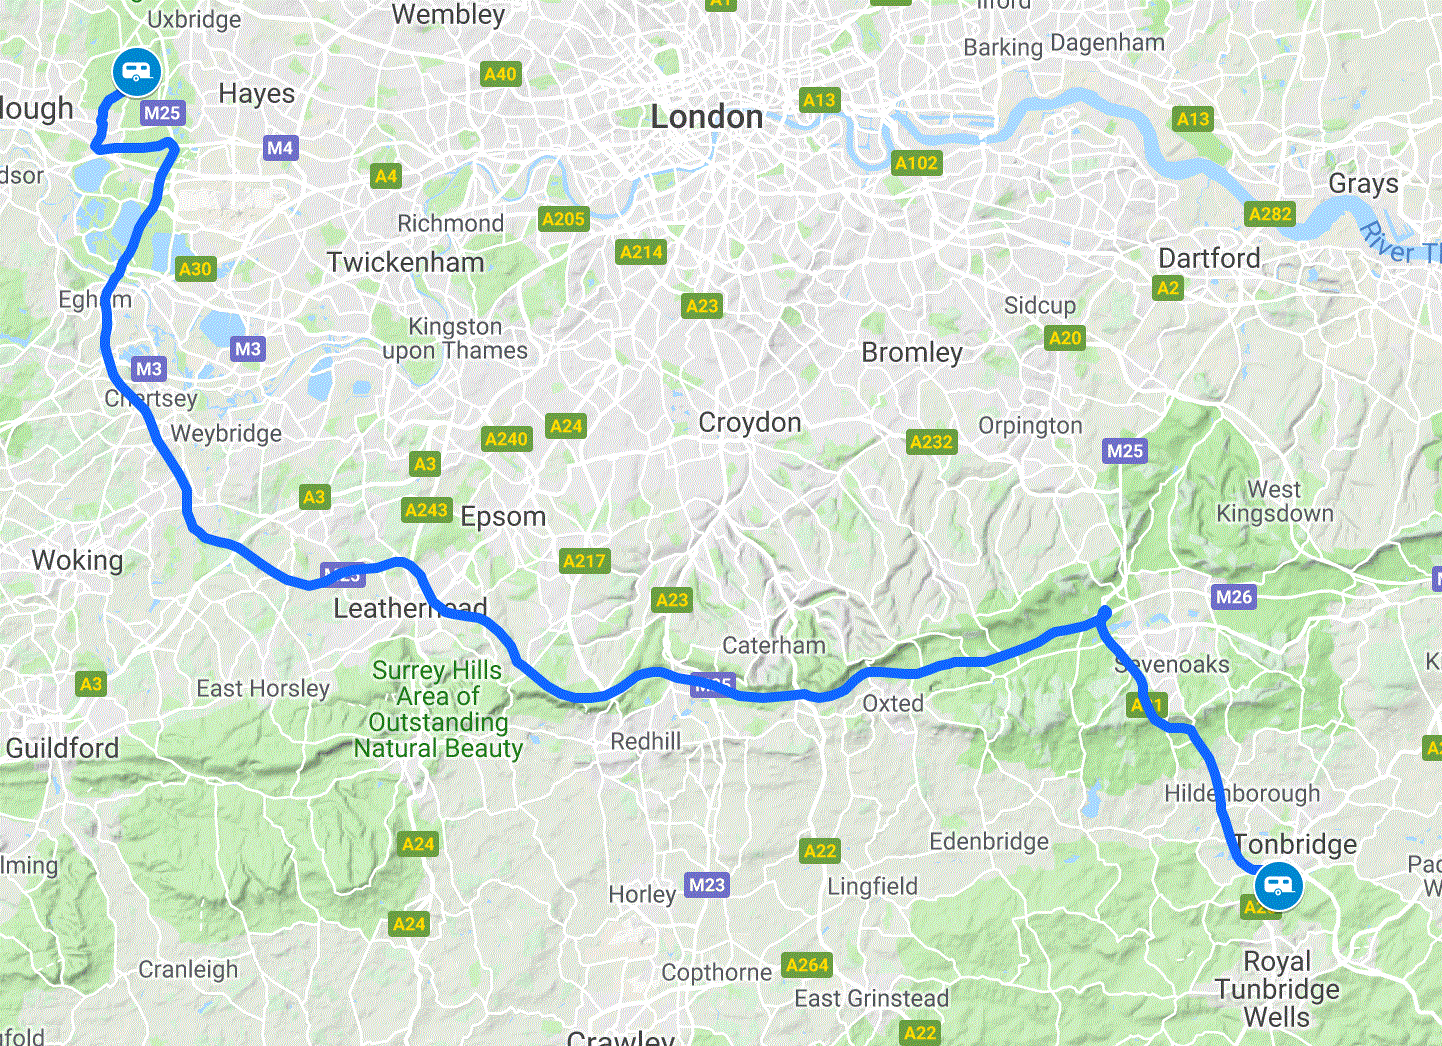
Task: Select the M23 shield near Horley
Action: point(707,885)
